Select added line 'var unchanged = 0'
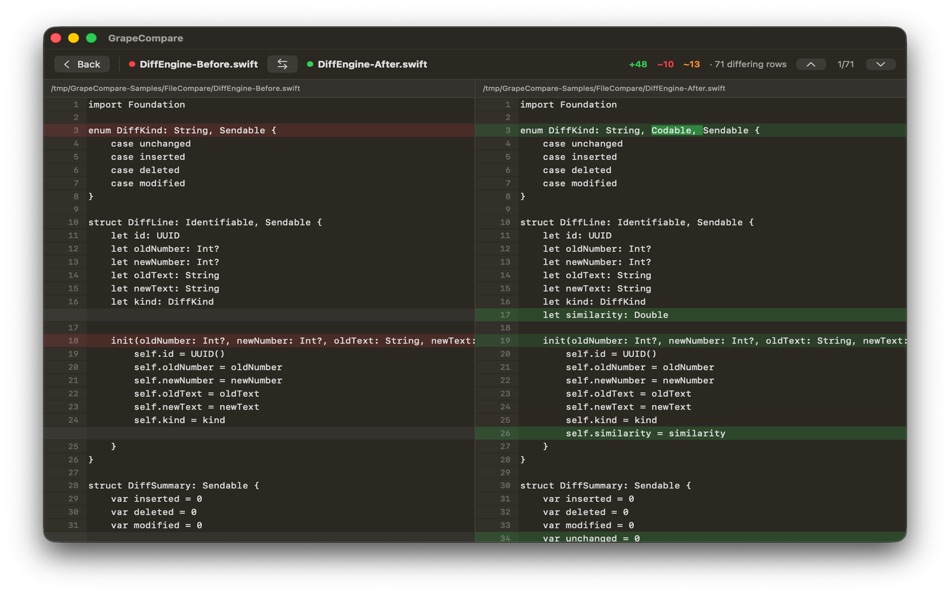The height and width of the screenshot is (594, 950). tap(691, 538)
